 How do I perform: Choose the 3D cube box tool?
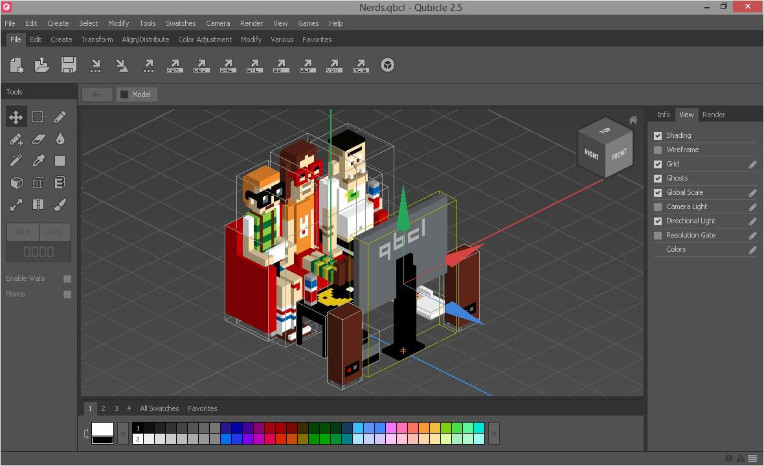click(x=17, y=183)
